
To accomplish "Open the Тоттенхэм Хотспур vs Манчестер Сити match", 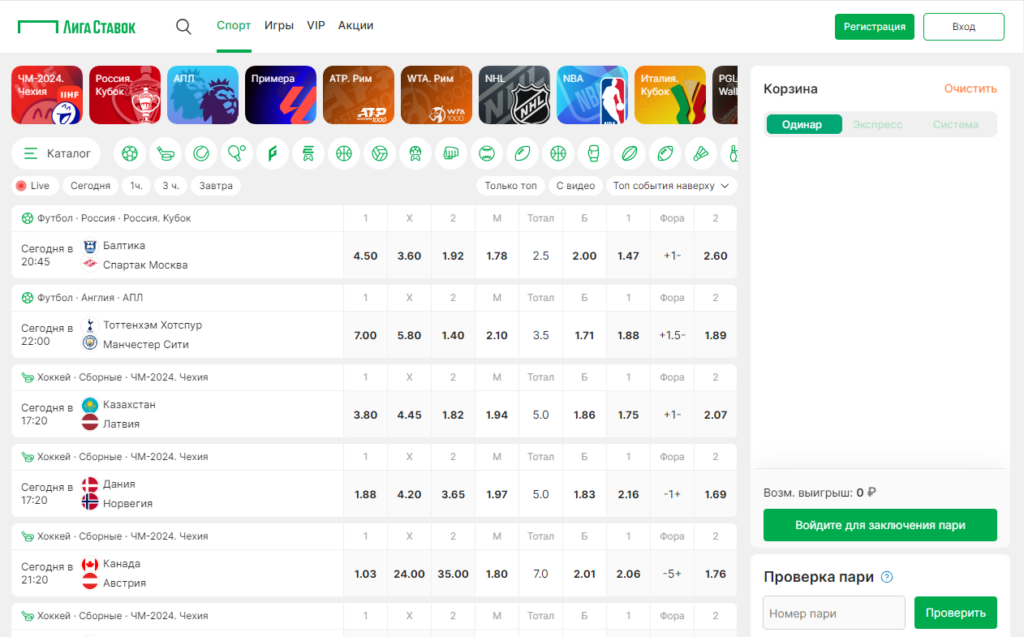I will [x=177, y=335].
